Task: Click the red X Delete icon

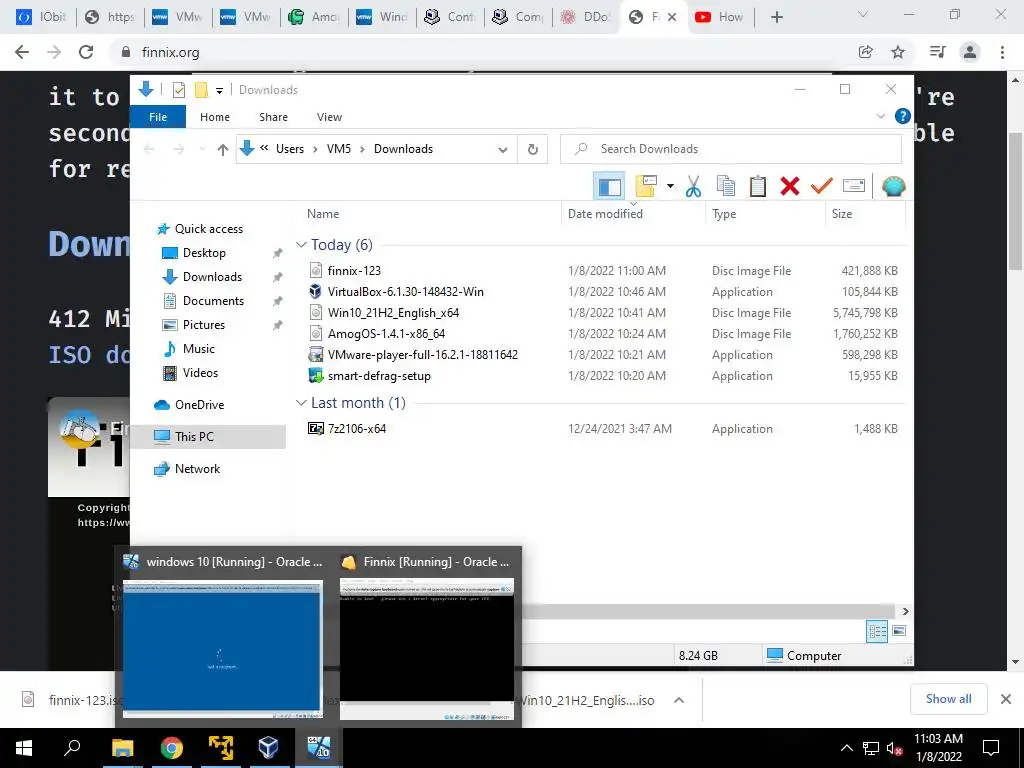Action: 790,187
